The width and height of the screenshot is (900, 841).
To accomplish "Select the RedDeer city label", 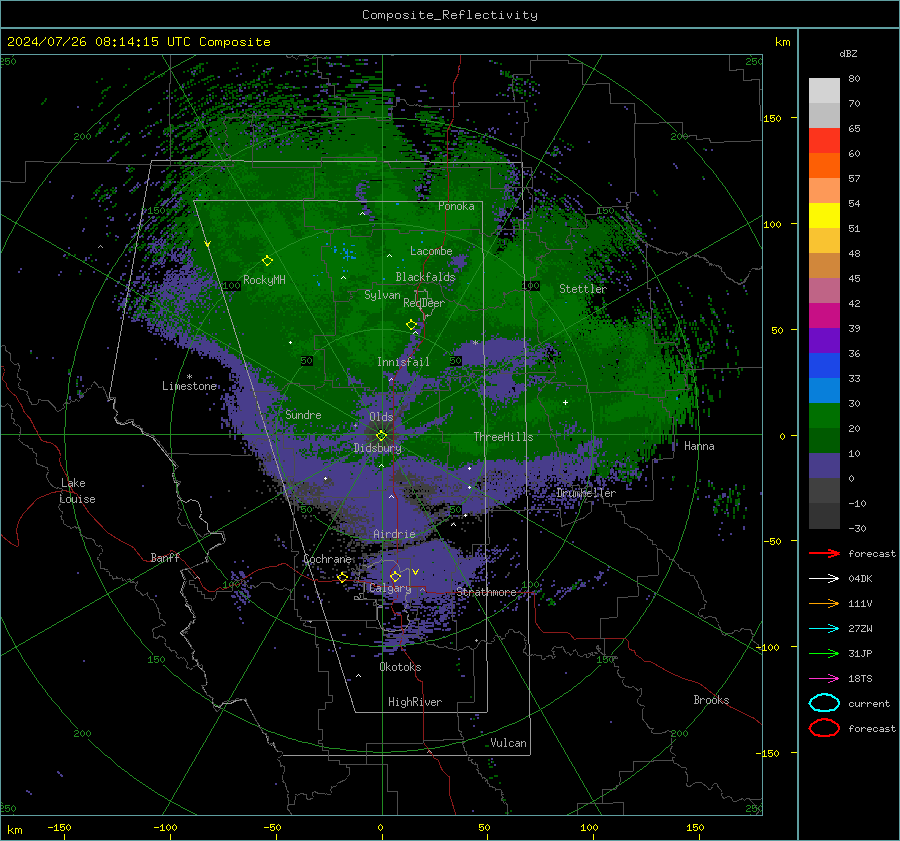I will click(x=424, y=303).
